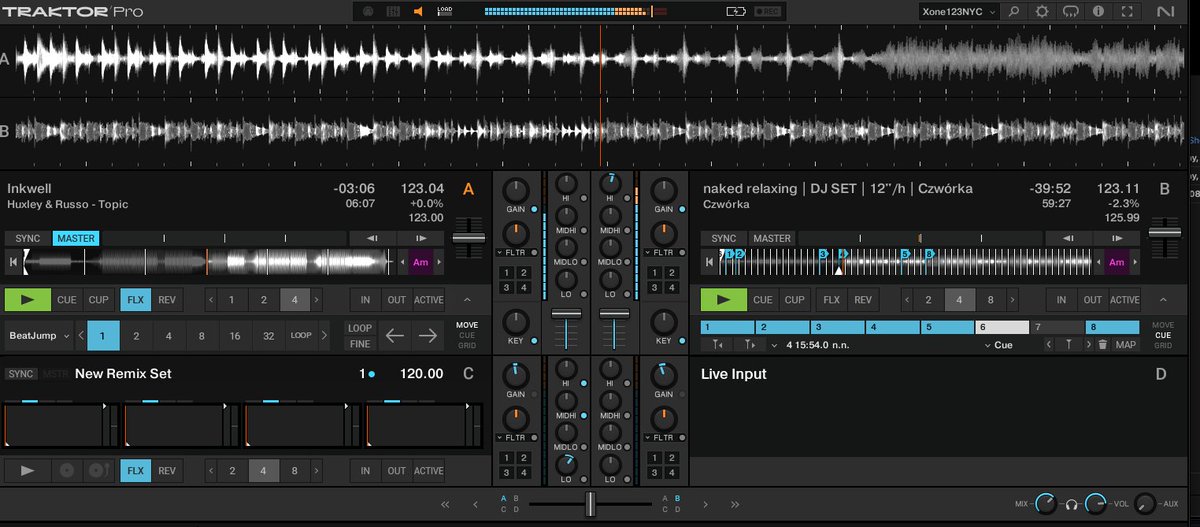Jump to track start on deck B
Viewport: 1200px width, 527px height.
[709, 262]
